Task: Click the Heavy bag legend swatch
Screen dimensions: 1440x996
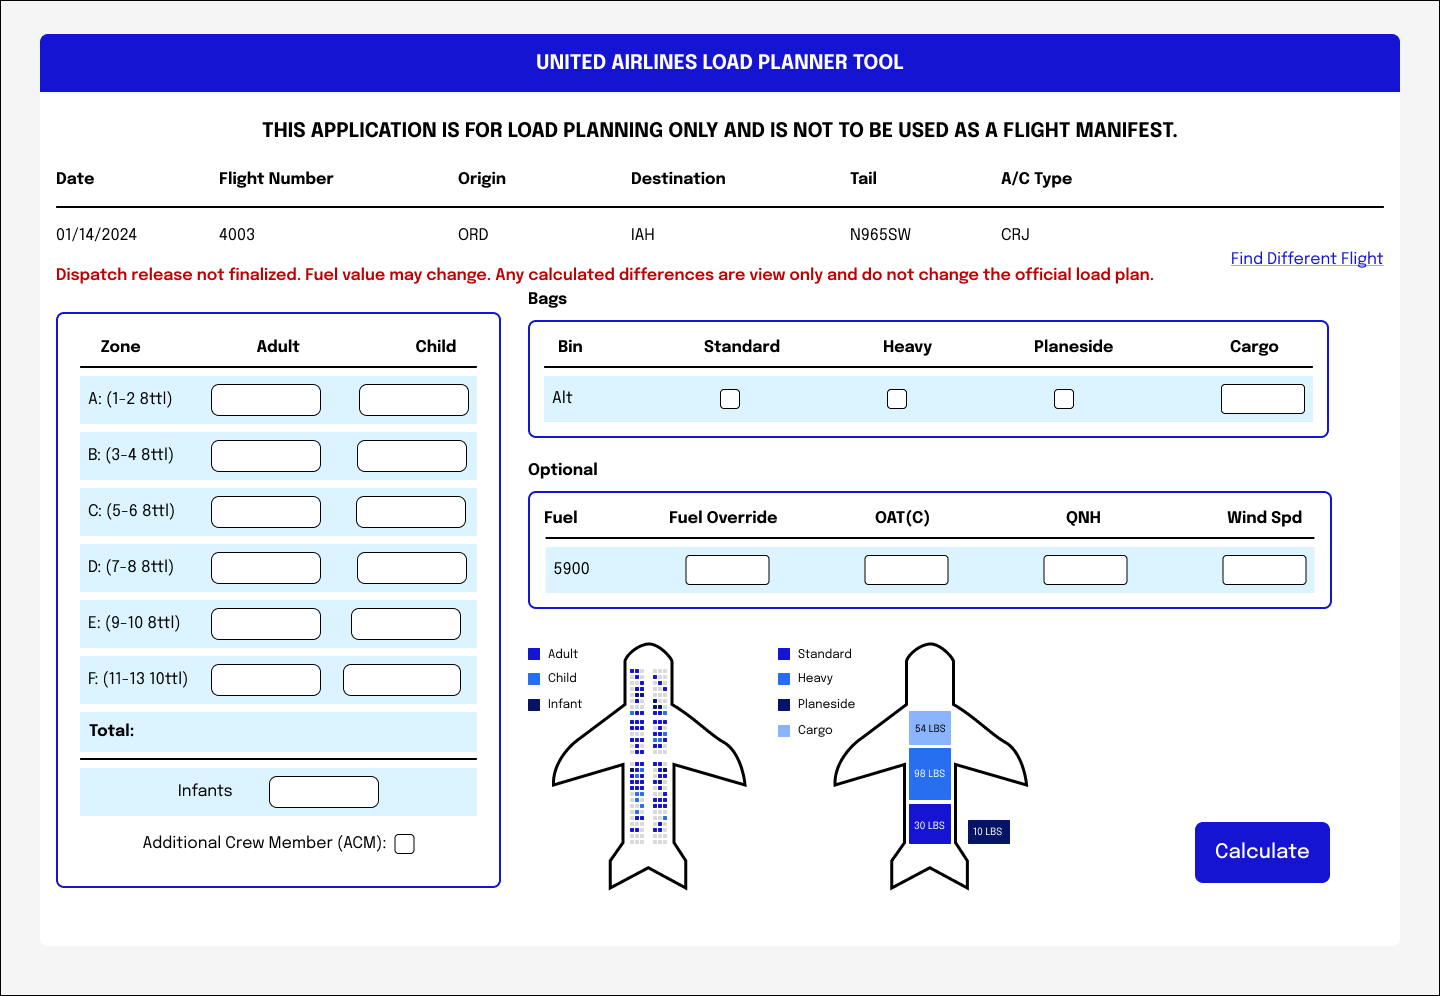Action: pyautogui.click(x=784, y=679)
